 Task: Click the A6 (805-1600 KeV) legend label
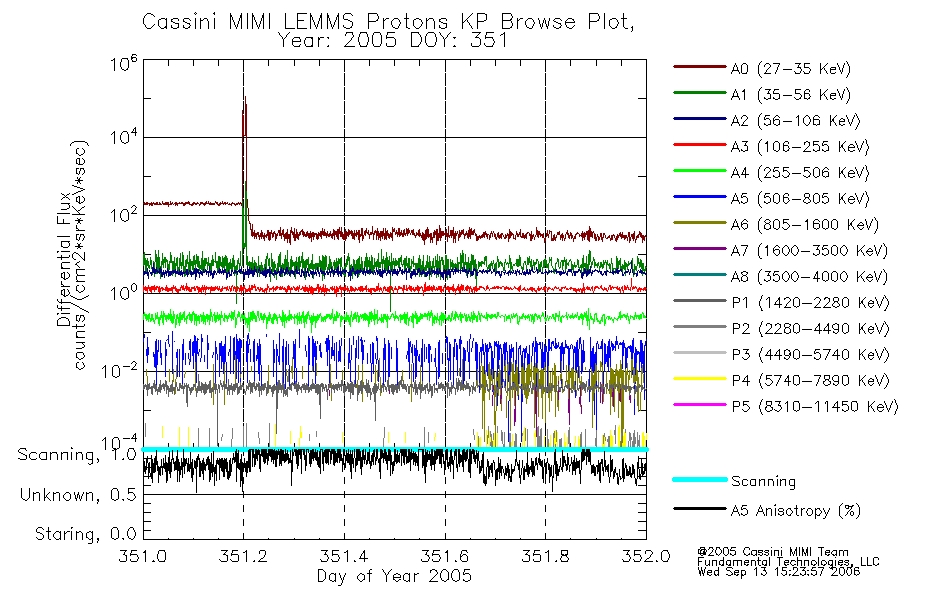805,225
